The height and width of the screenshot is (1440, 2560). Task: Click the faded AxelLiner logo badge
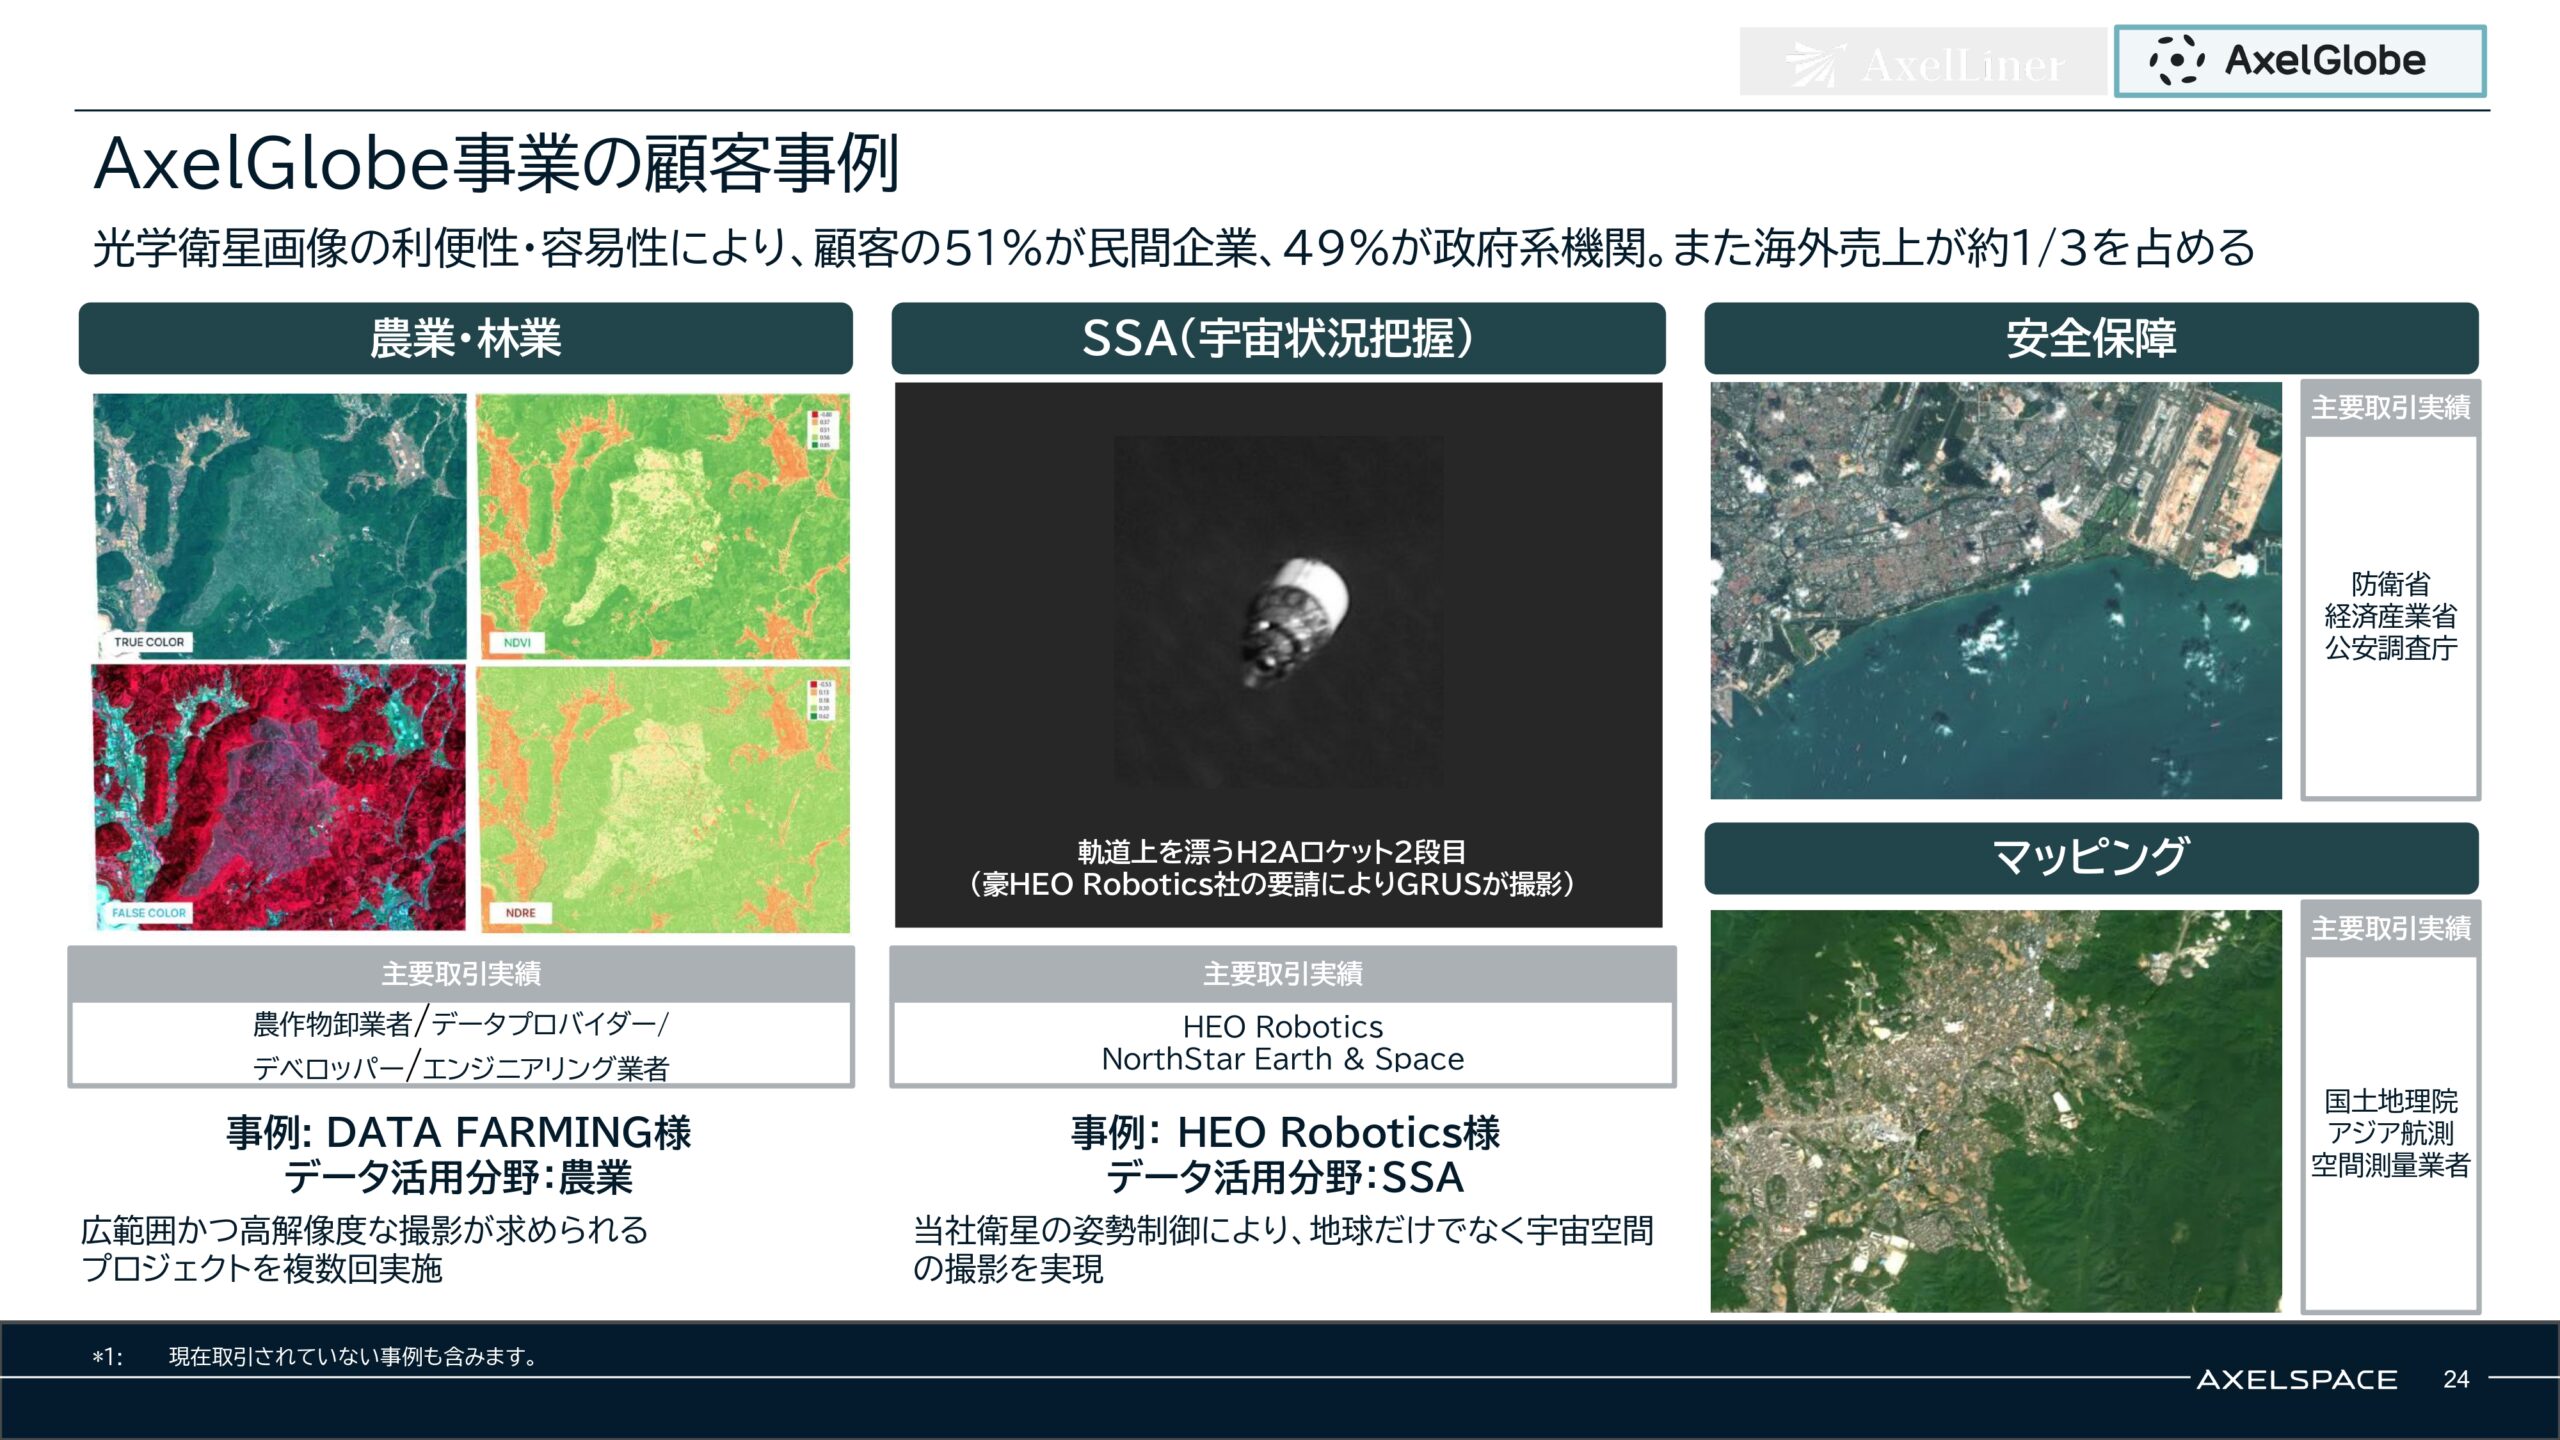click(1923, 62)
